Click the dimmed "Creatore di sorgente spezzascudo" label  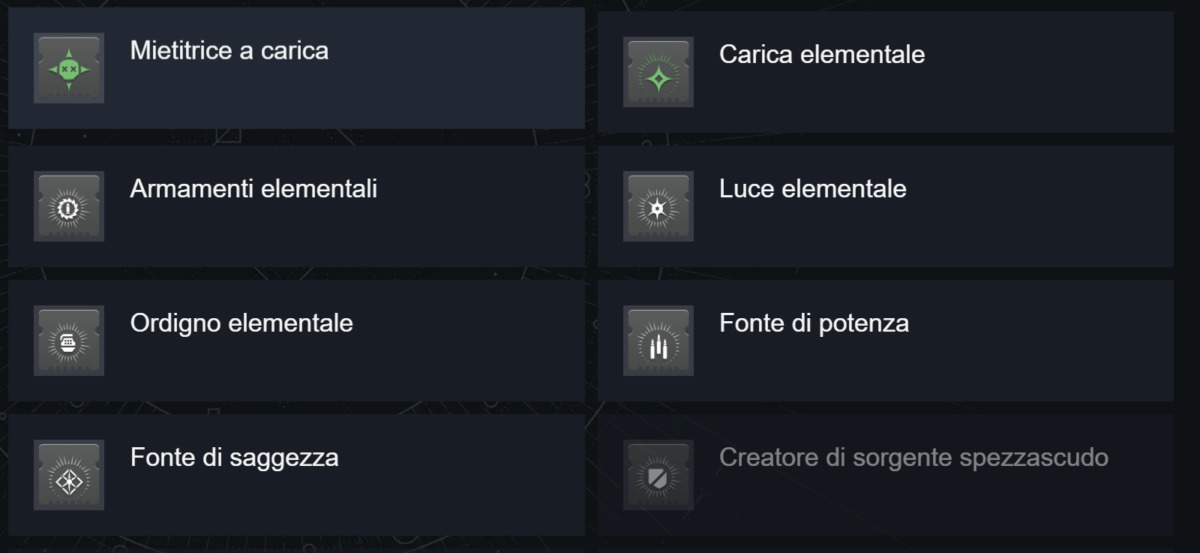[913, 458]
